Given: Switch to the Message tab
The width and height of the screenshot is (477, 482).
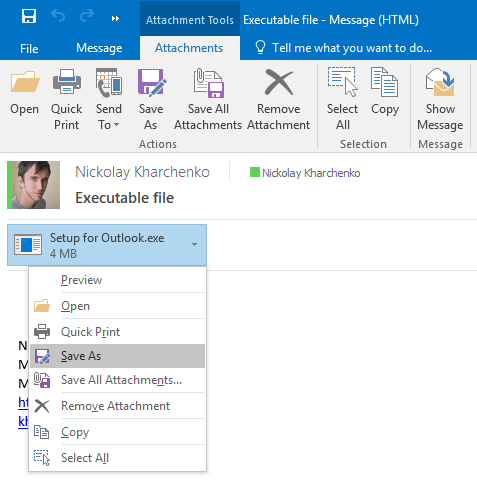Looking at the screenshot, I should tap(99, 48).
